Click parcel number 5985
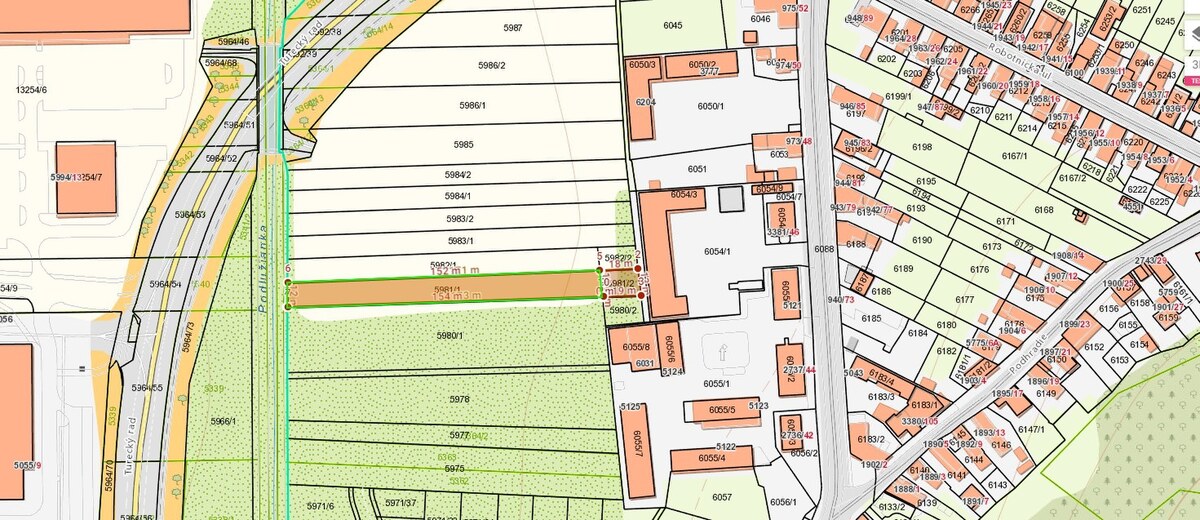Viewport: 1200px width, 520px height. pyautogui.click(x=462, y=145)
